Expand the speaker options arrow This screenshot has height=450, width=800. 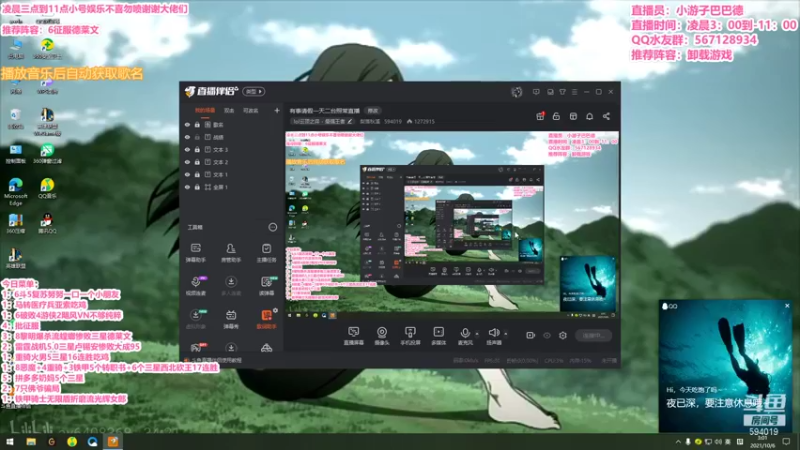pyautogui.click(x=506, y=334)
